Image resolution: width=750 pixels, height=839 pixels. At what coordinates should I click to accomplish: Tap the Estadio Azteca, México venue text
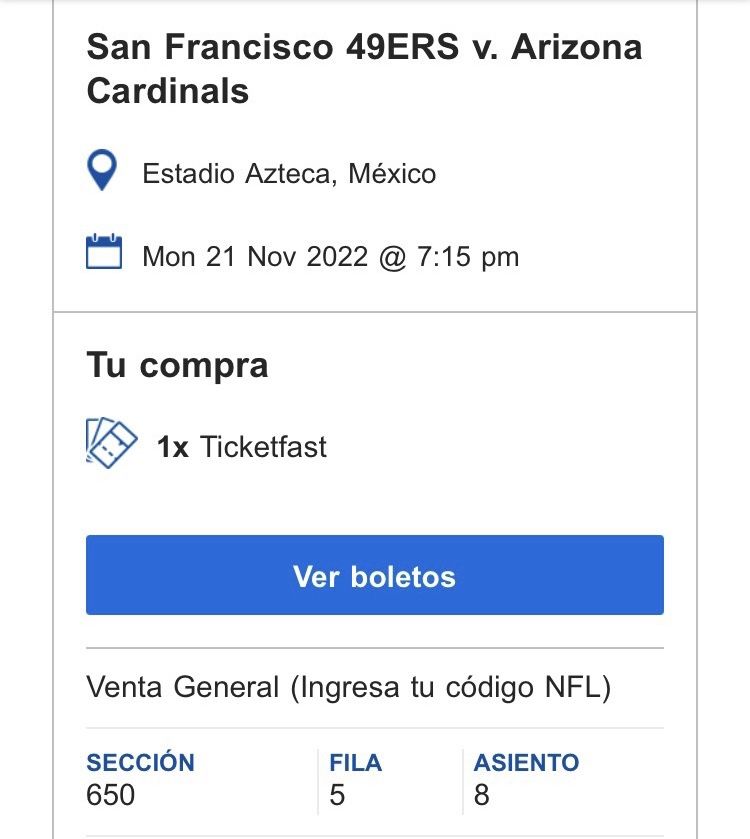289,174
